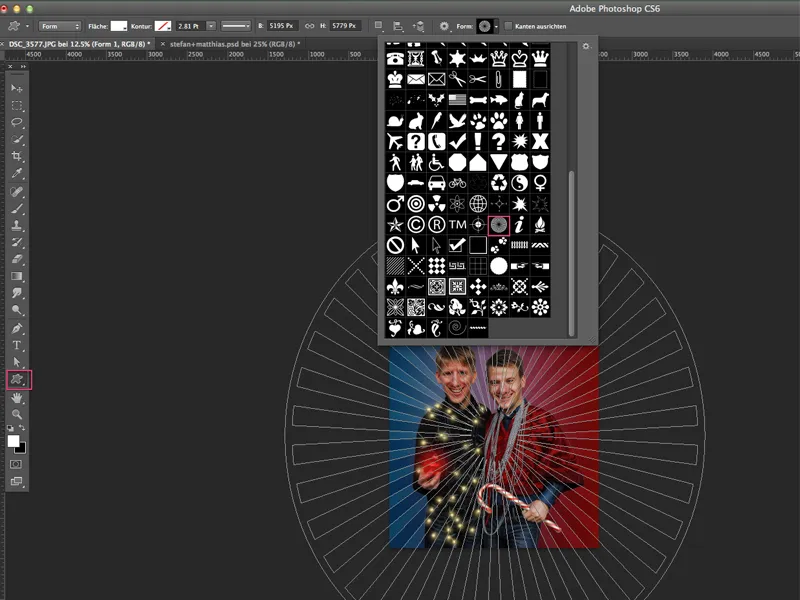
Task: Select the Rectangular Marquee tool
Action: 17,106
